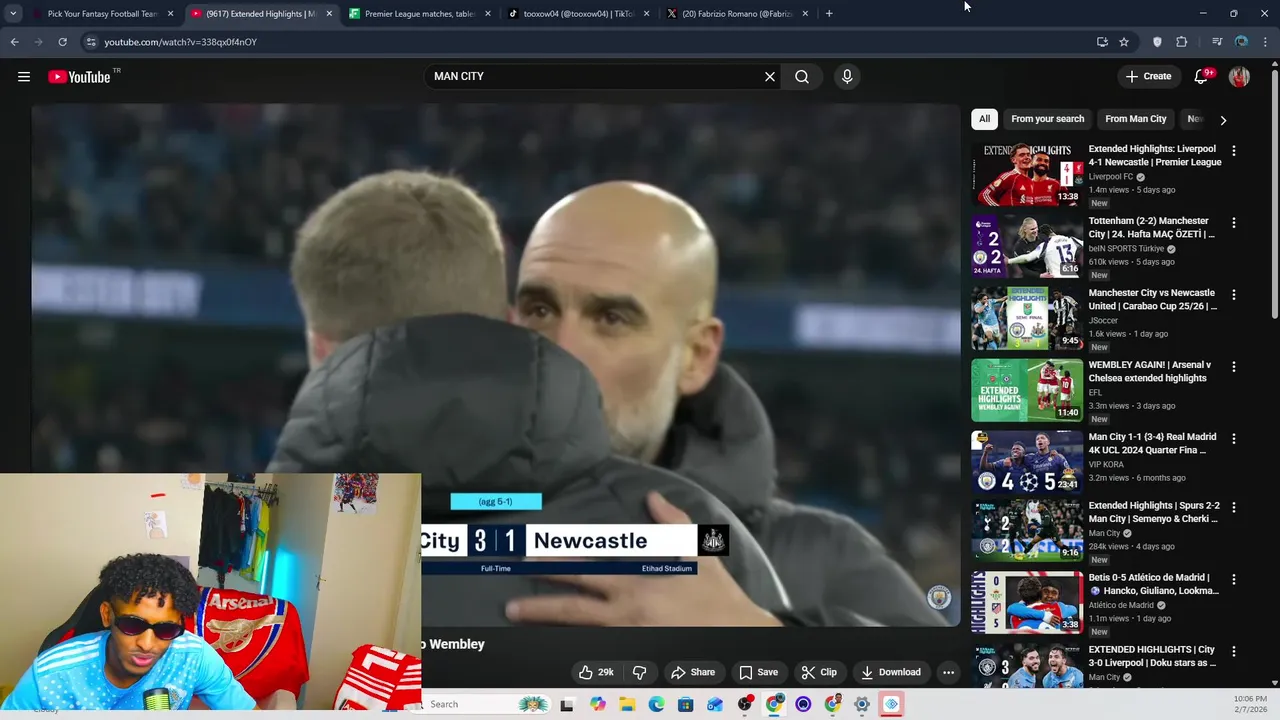
Task: Open the Chrome profile avatar
Action: (x=1242, y=42)
